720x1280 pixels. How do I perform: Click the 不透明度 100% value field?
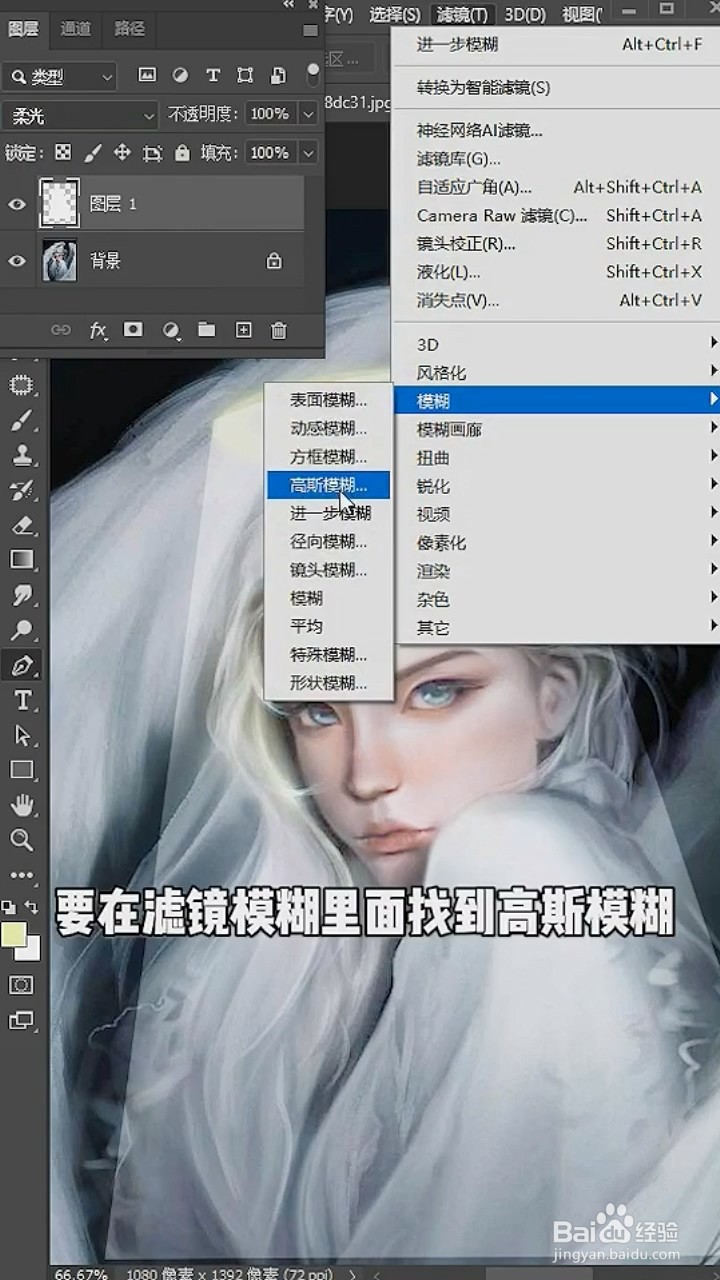(269, 115)
